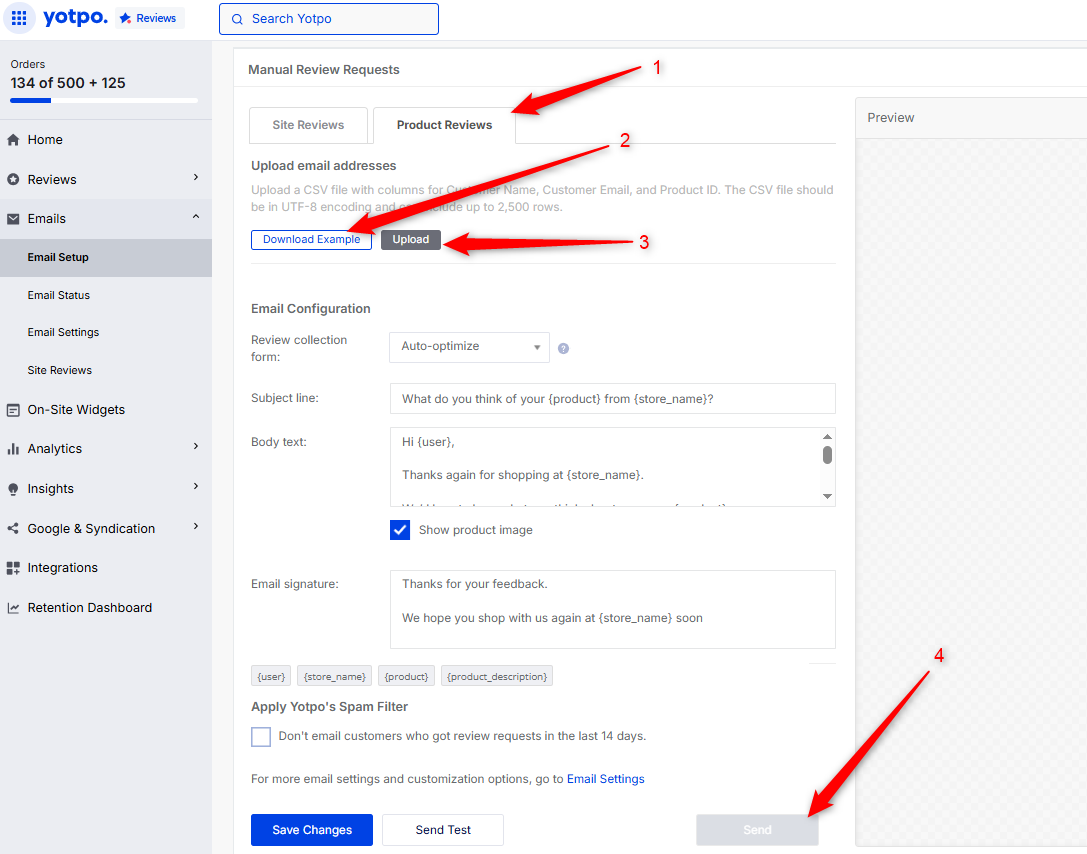The height and width of the screenshot is (854, 1087).
Task: Click the yotpo logo
Action: coord(76,17)
